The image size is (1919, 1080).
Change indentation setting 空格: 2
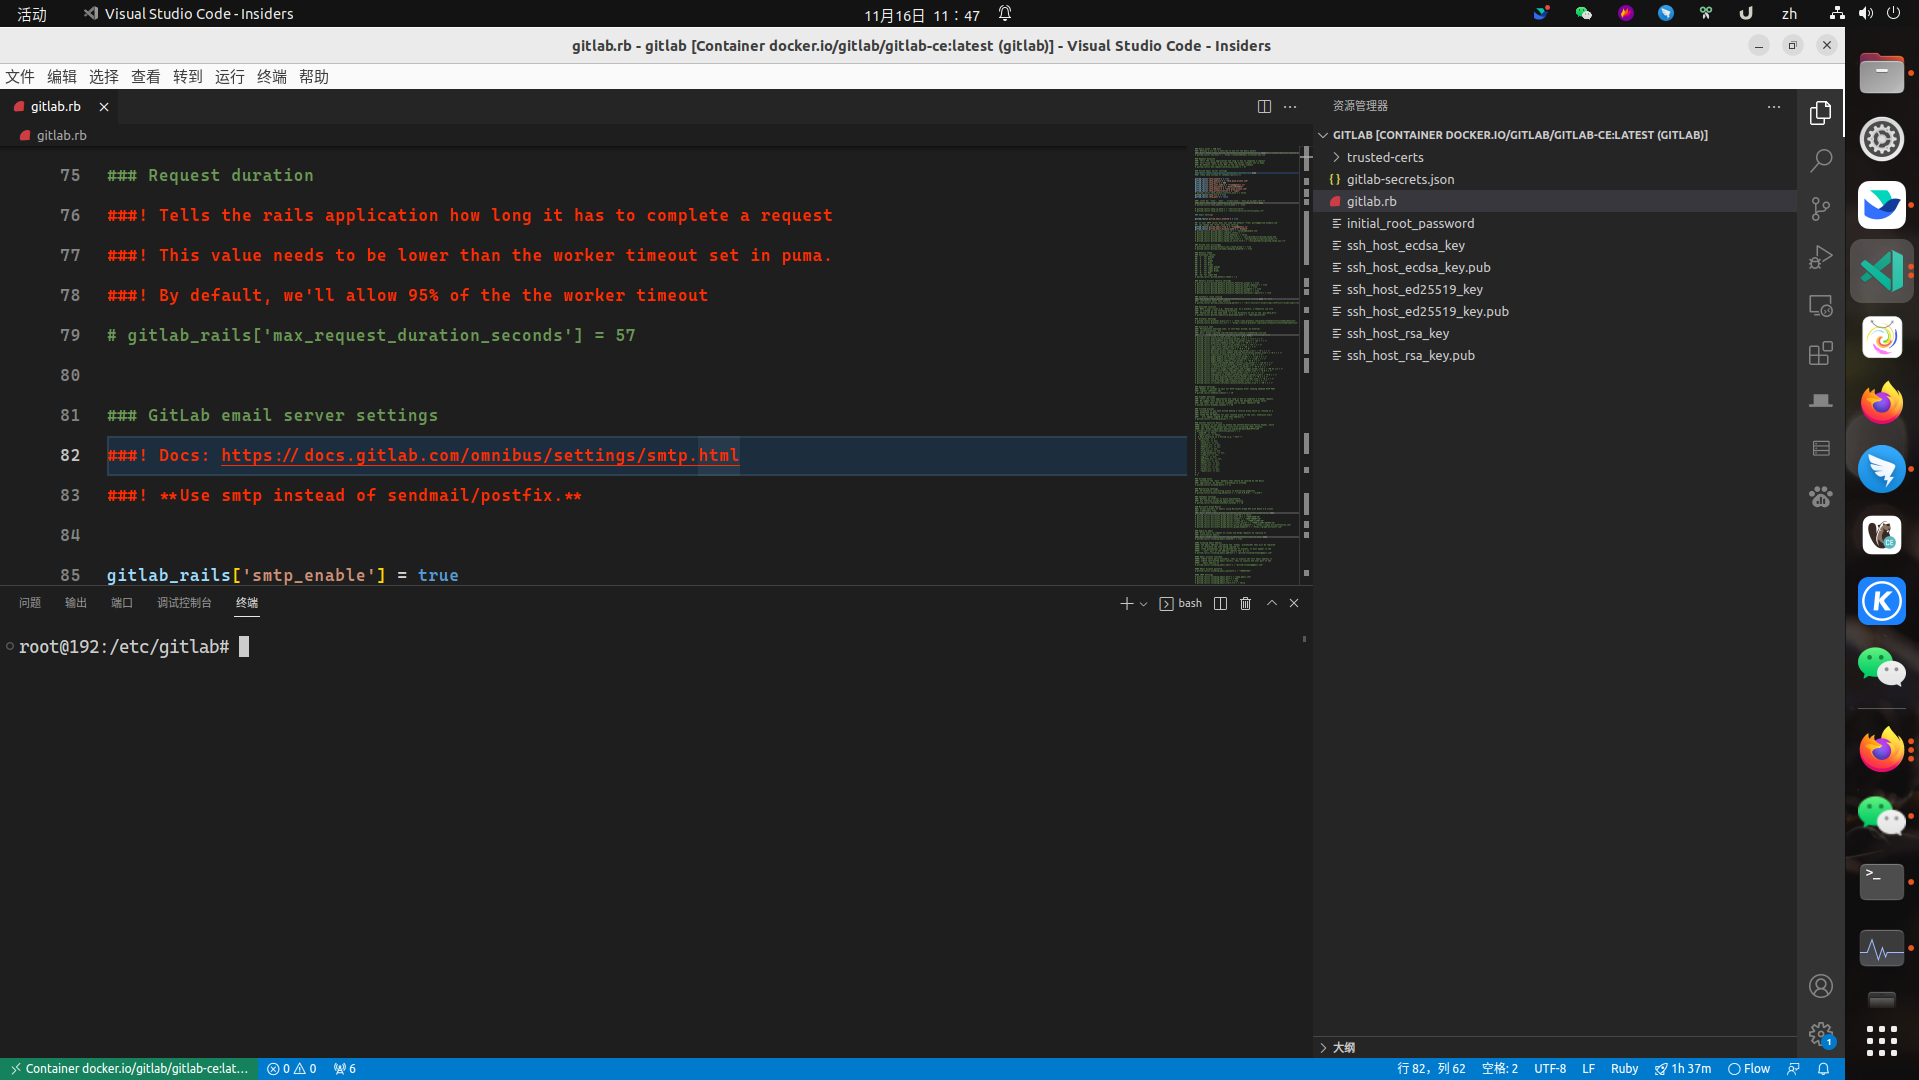(1499, 1069)
